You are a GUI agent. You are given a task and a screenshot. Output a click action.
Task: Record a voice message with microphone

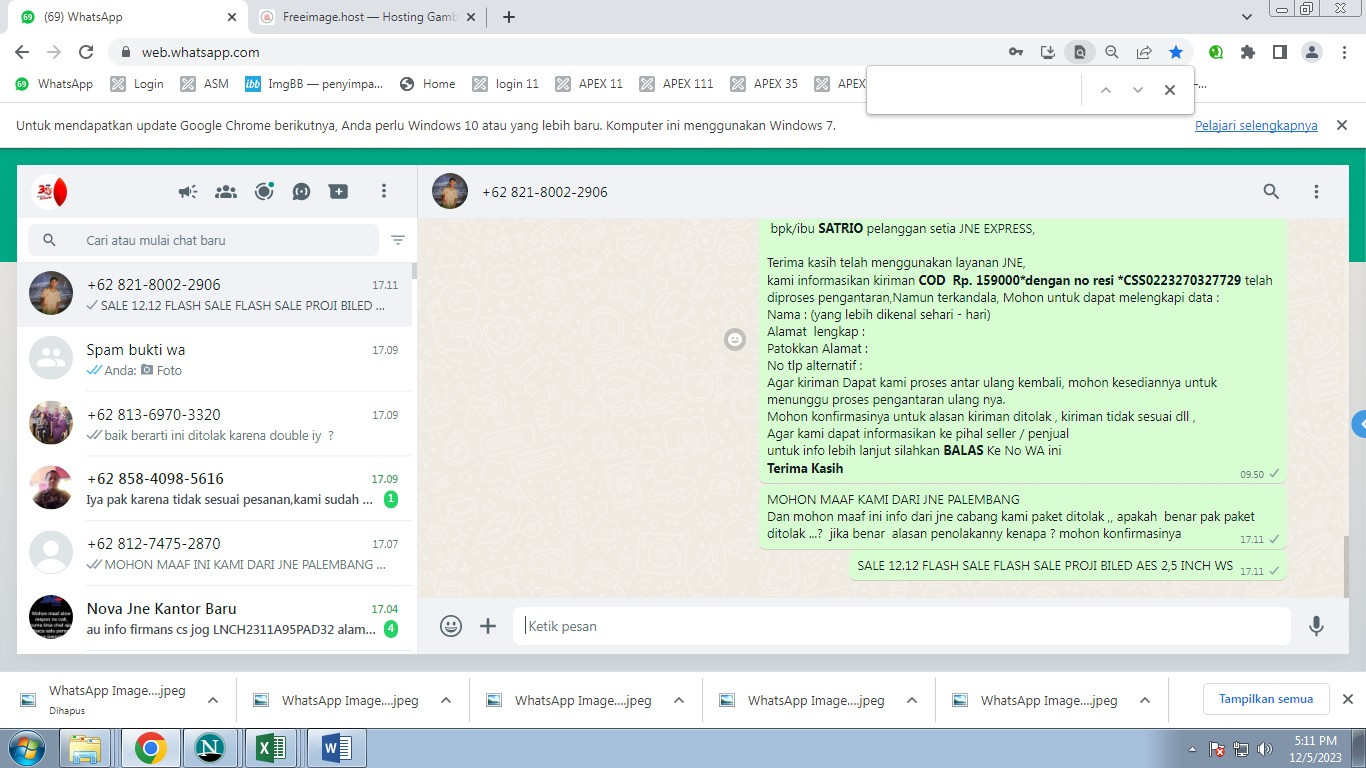(1317, 626)
